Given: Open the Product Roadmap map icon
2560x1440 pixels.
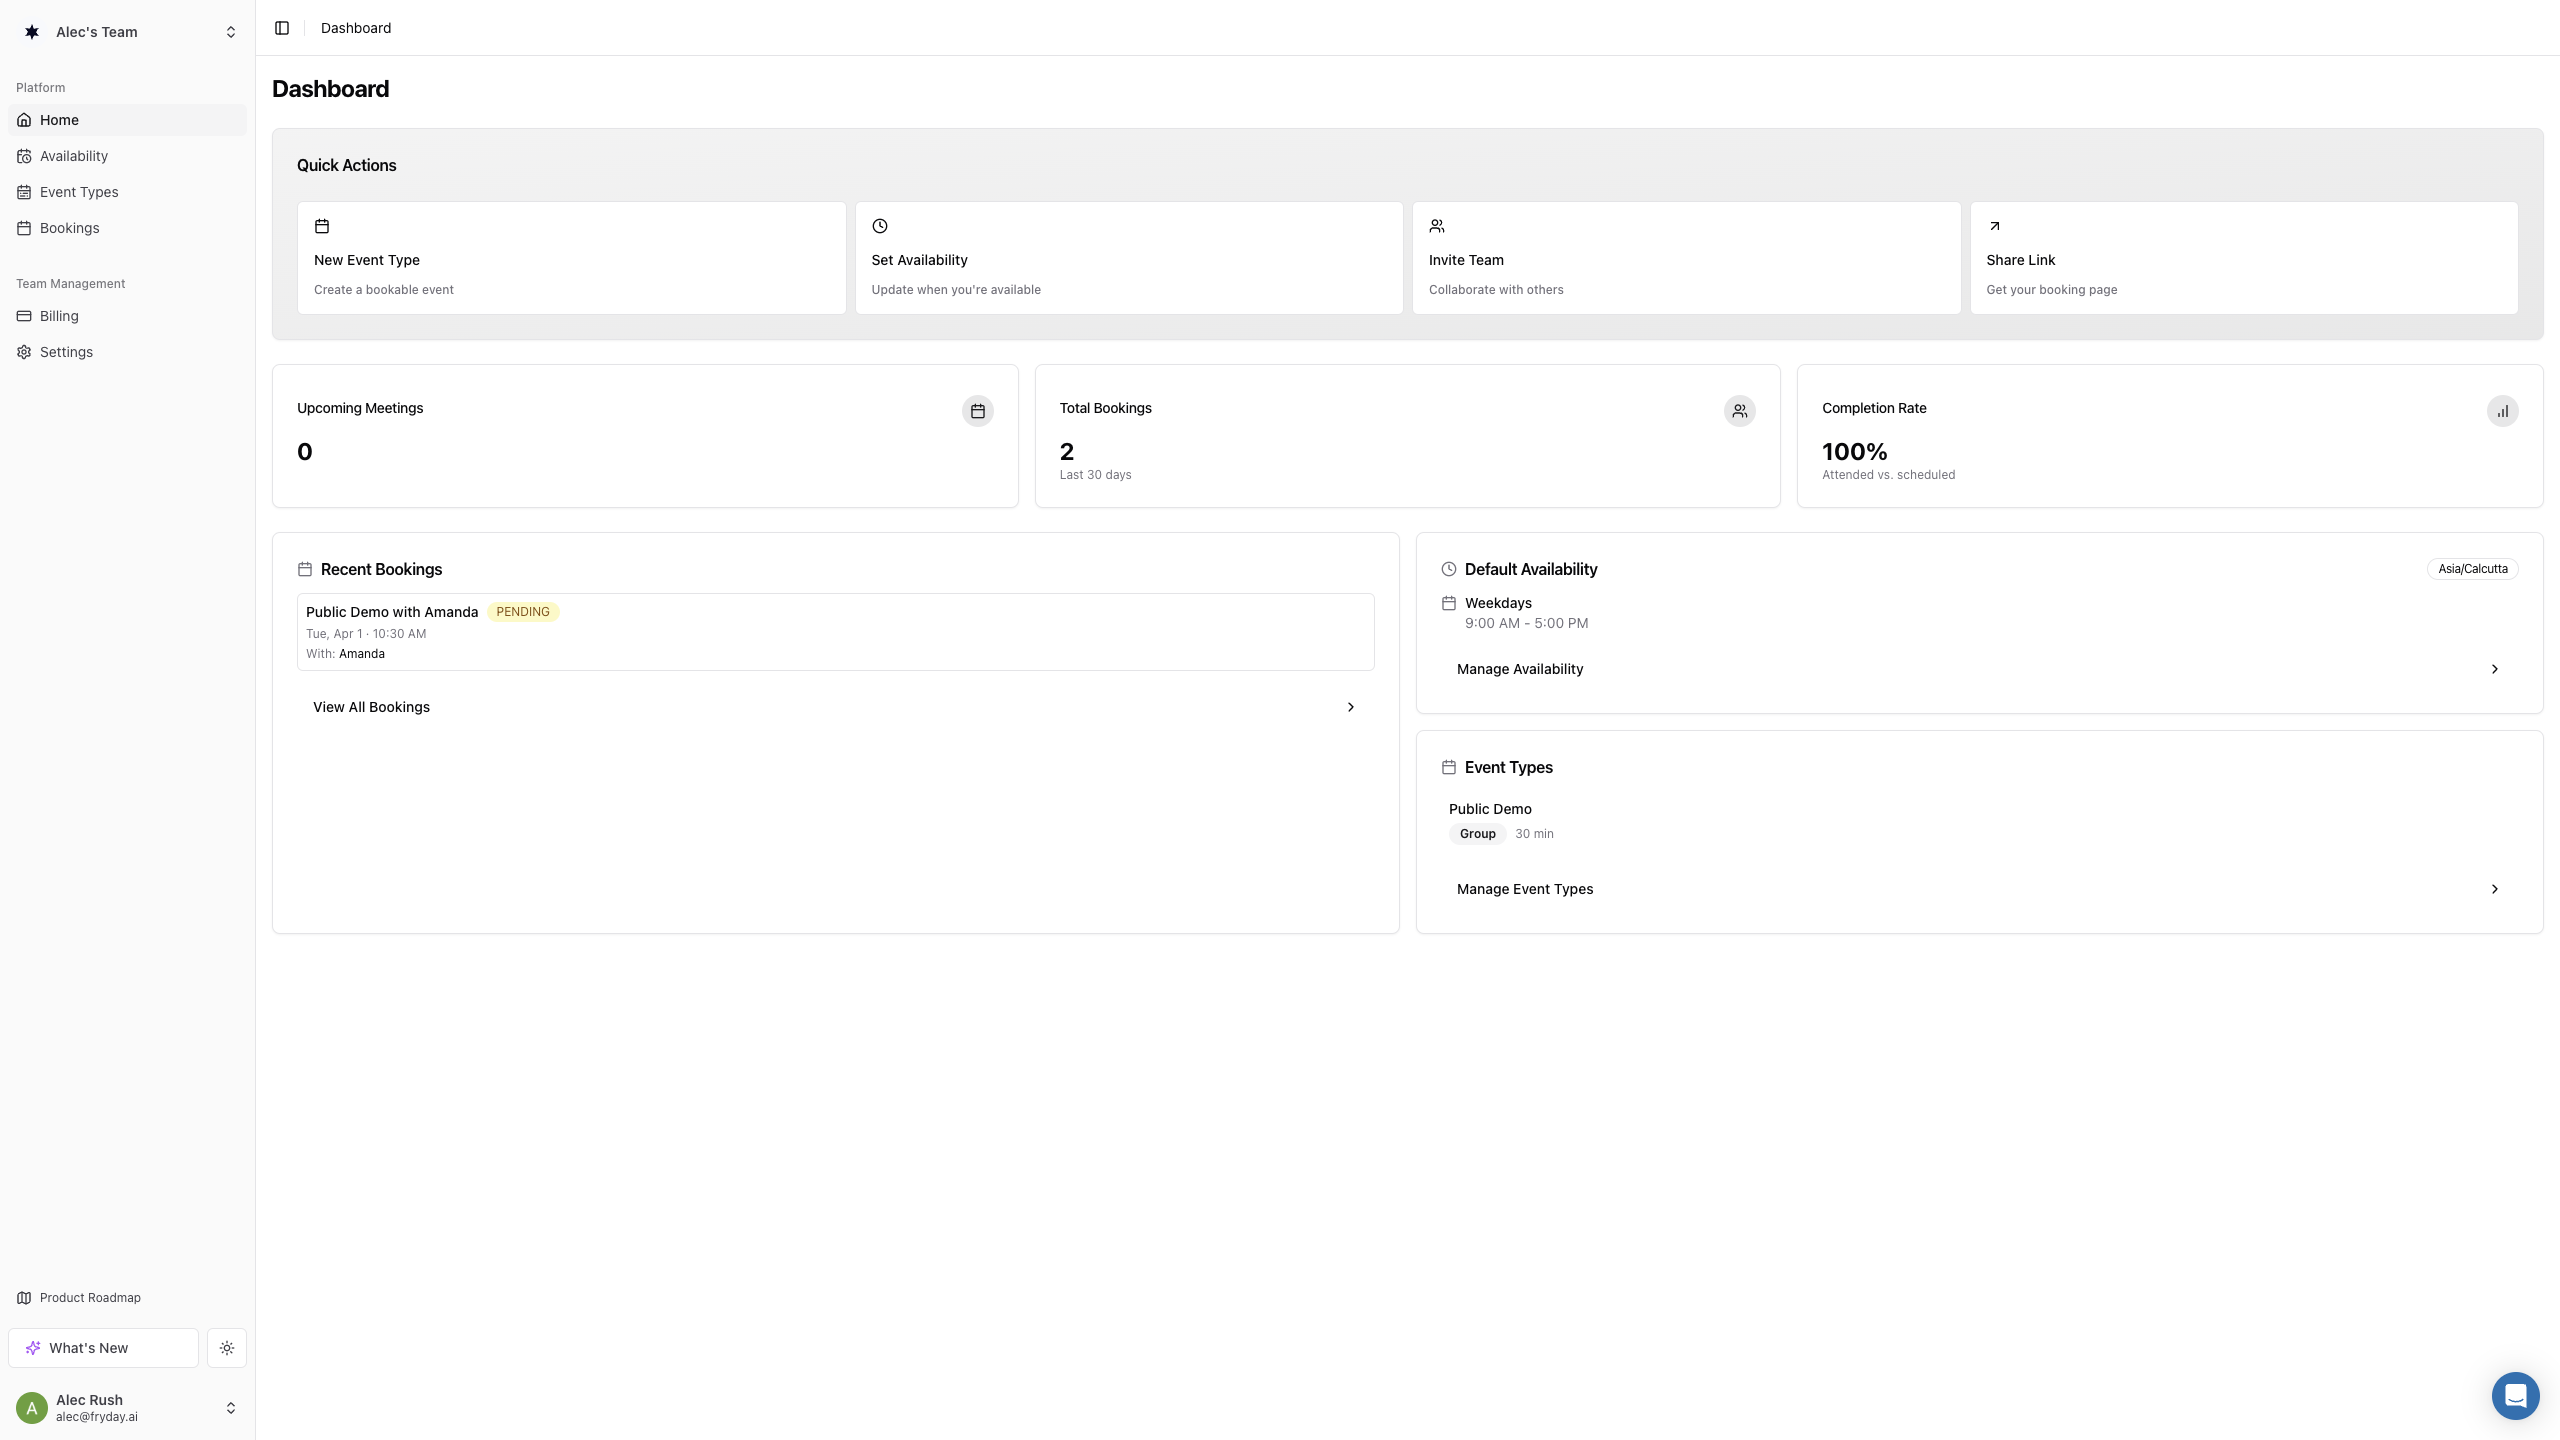Looking at the screenshot, I should click(24, 1297).
